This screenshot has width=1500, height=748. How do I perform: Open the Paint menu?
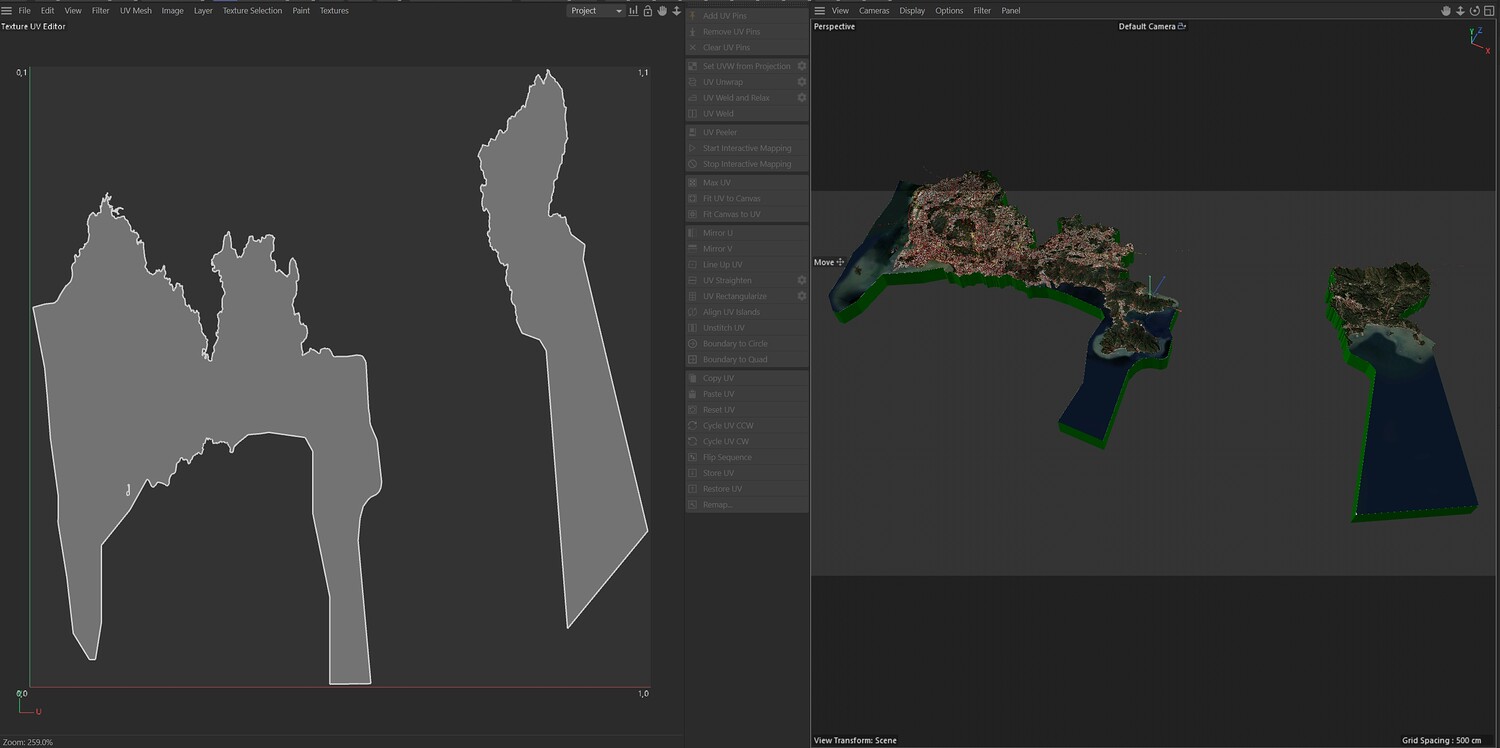tap(301, 11)
